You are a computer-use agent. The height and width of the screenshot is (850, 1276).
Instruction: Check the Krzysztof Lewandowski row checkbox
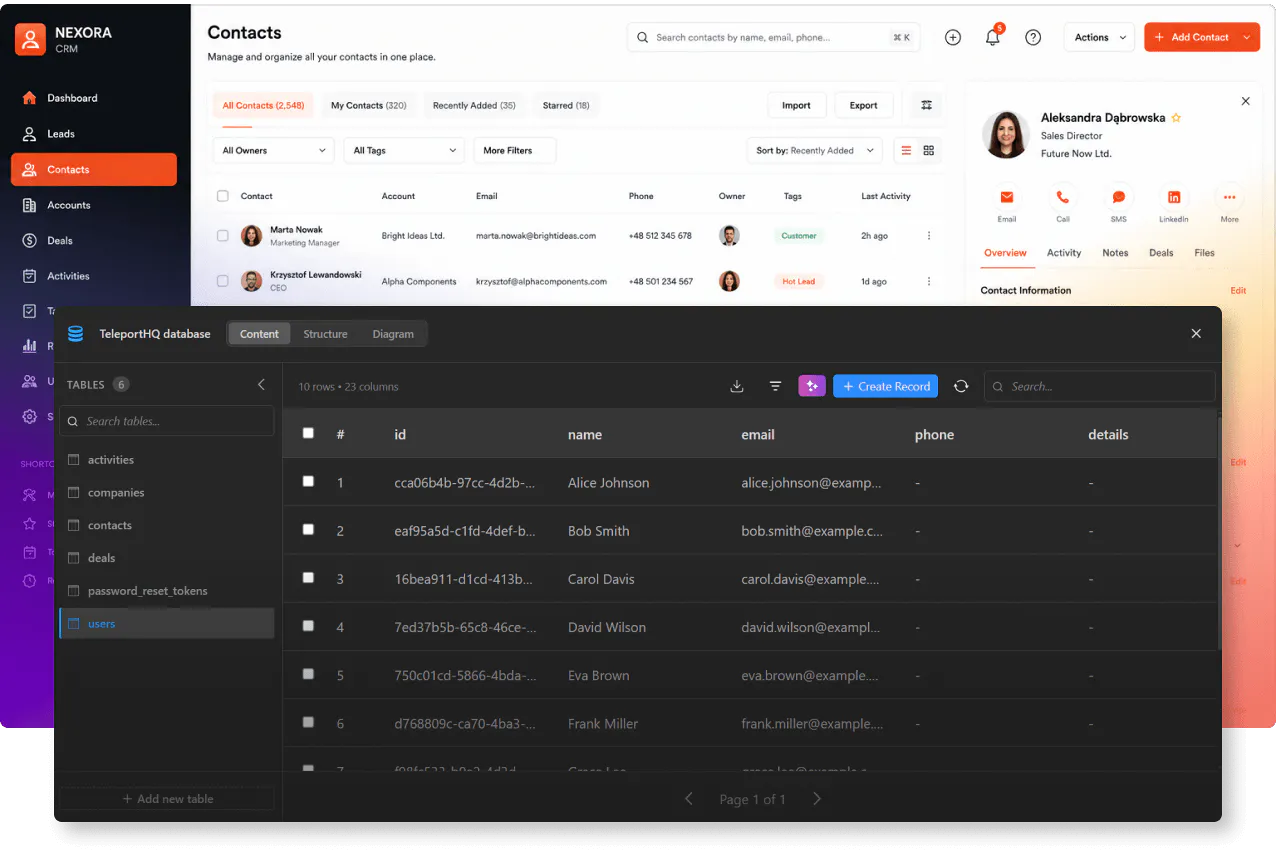coord(223,281)
